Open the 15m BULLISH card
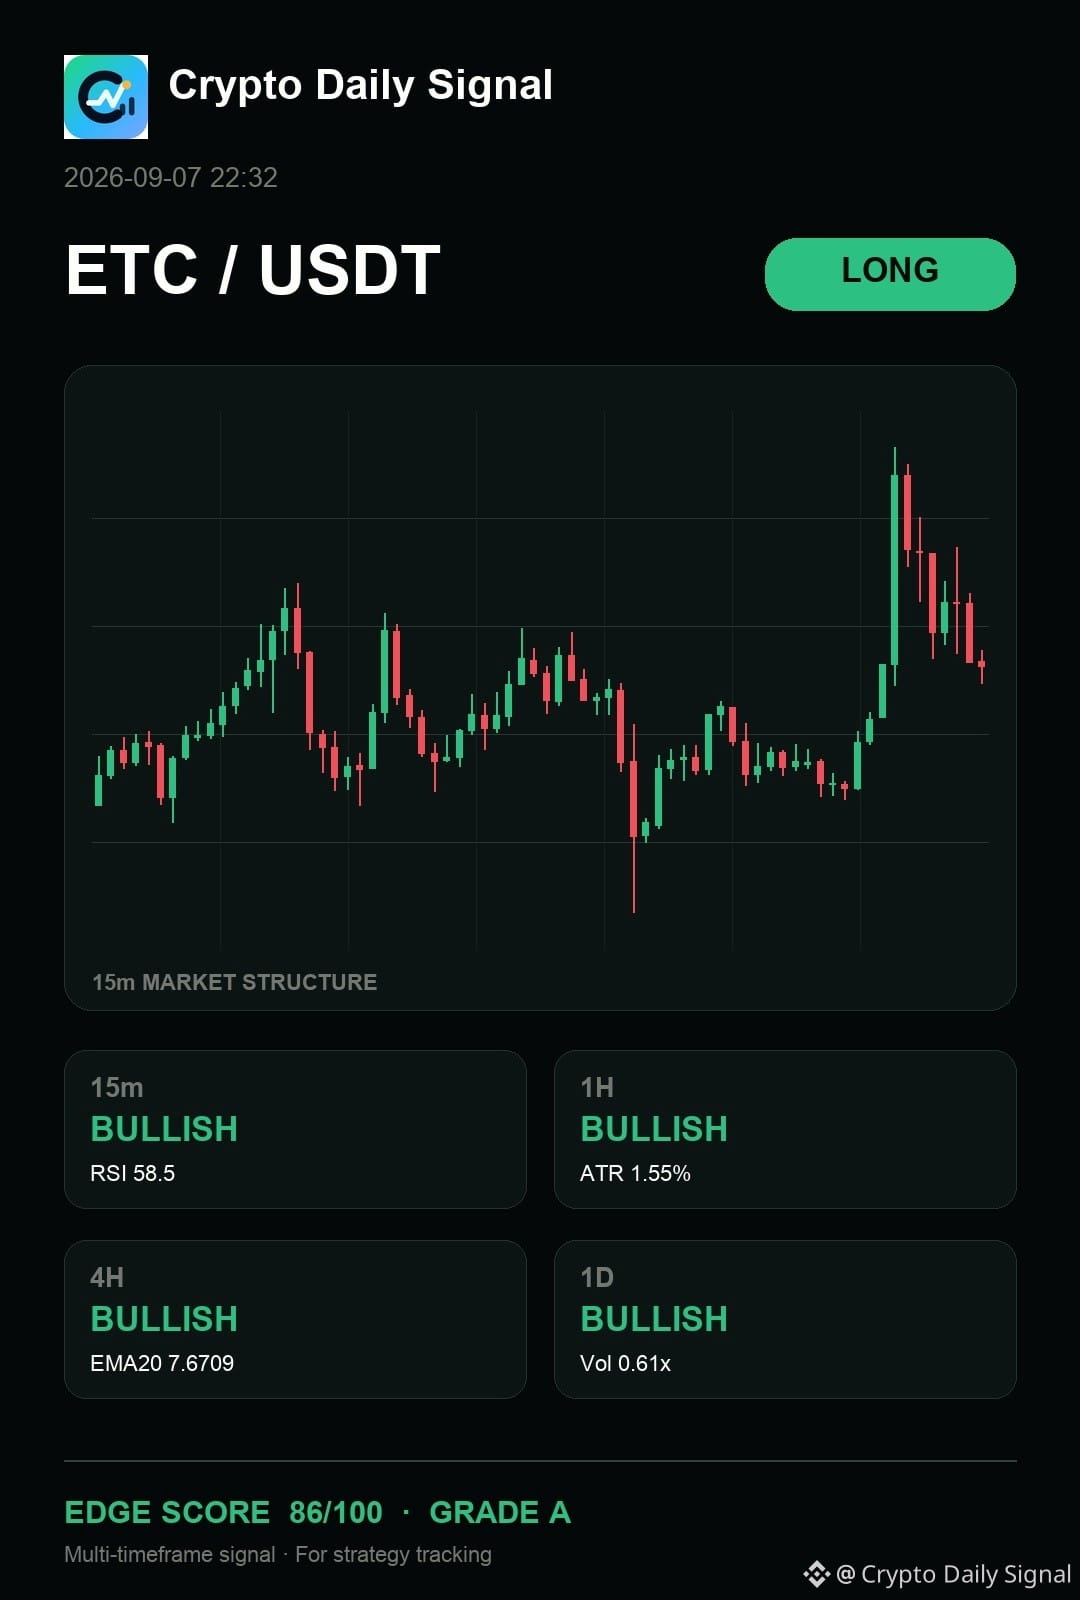Viewport: 1080px width, 1600px height. pyautogui.click(x=295, y=1129)
